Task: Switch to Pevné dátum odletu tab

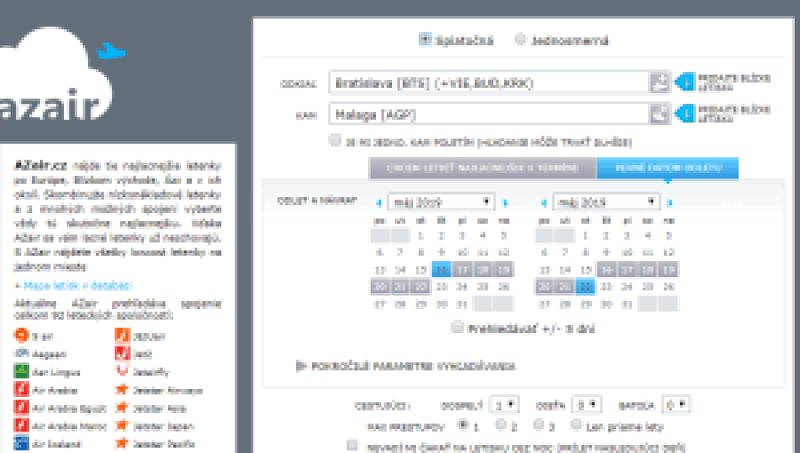Action: (666, 167)
